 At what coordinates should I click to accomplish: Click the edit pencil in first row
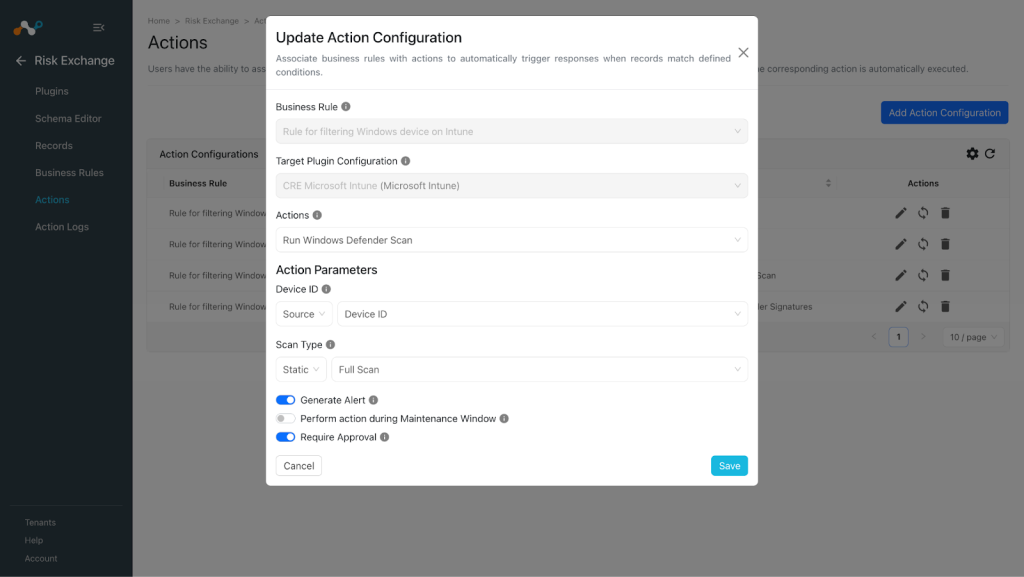click(x=901, y=213)
